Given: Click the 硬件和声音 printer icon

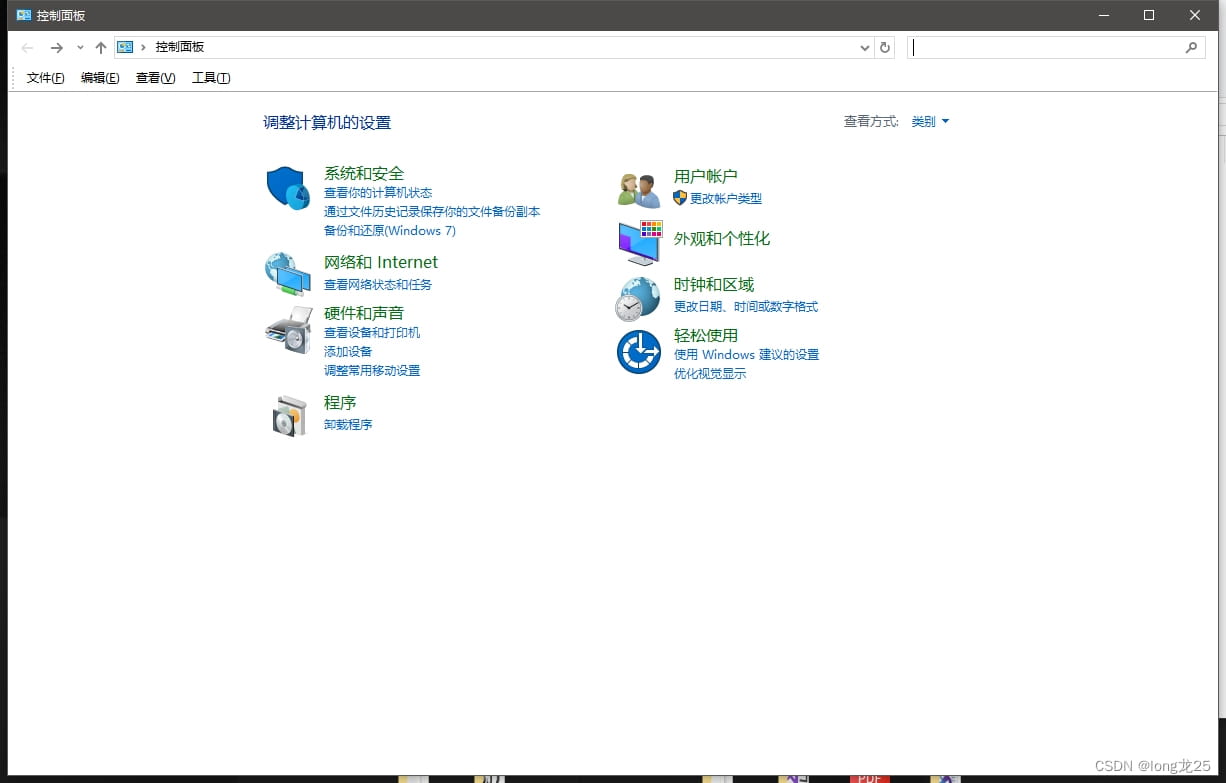Looking at the screenshot, I should 288,333.
